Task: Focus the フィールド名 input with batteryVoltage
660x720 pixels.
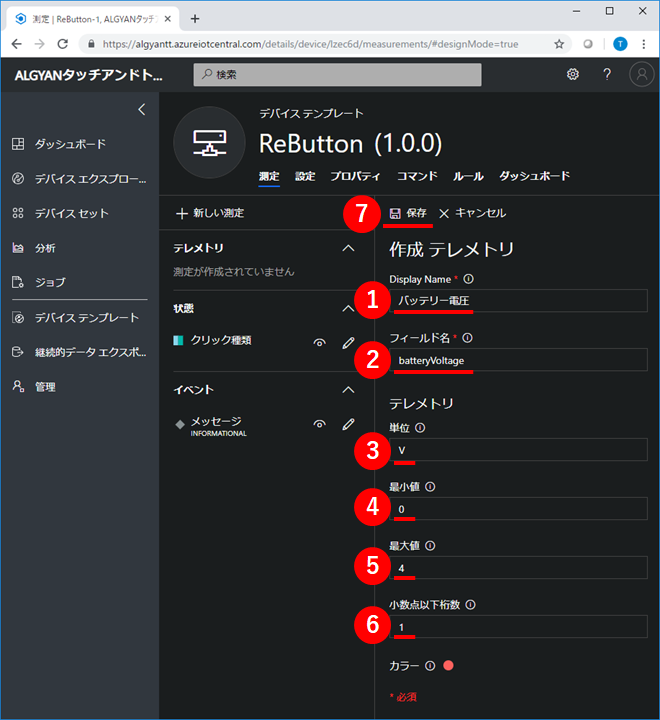Action: (x=519, y=360)
